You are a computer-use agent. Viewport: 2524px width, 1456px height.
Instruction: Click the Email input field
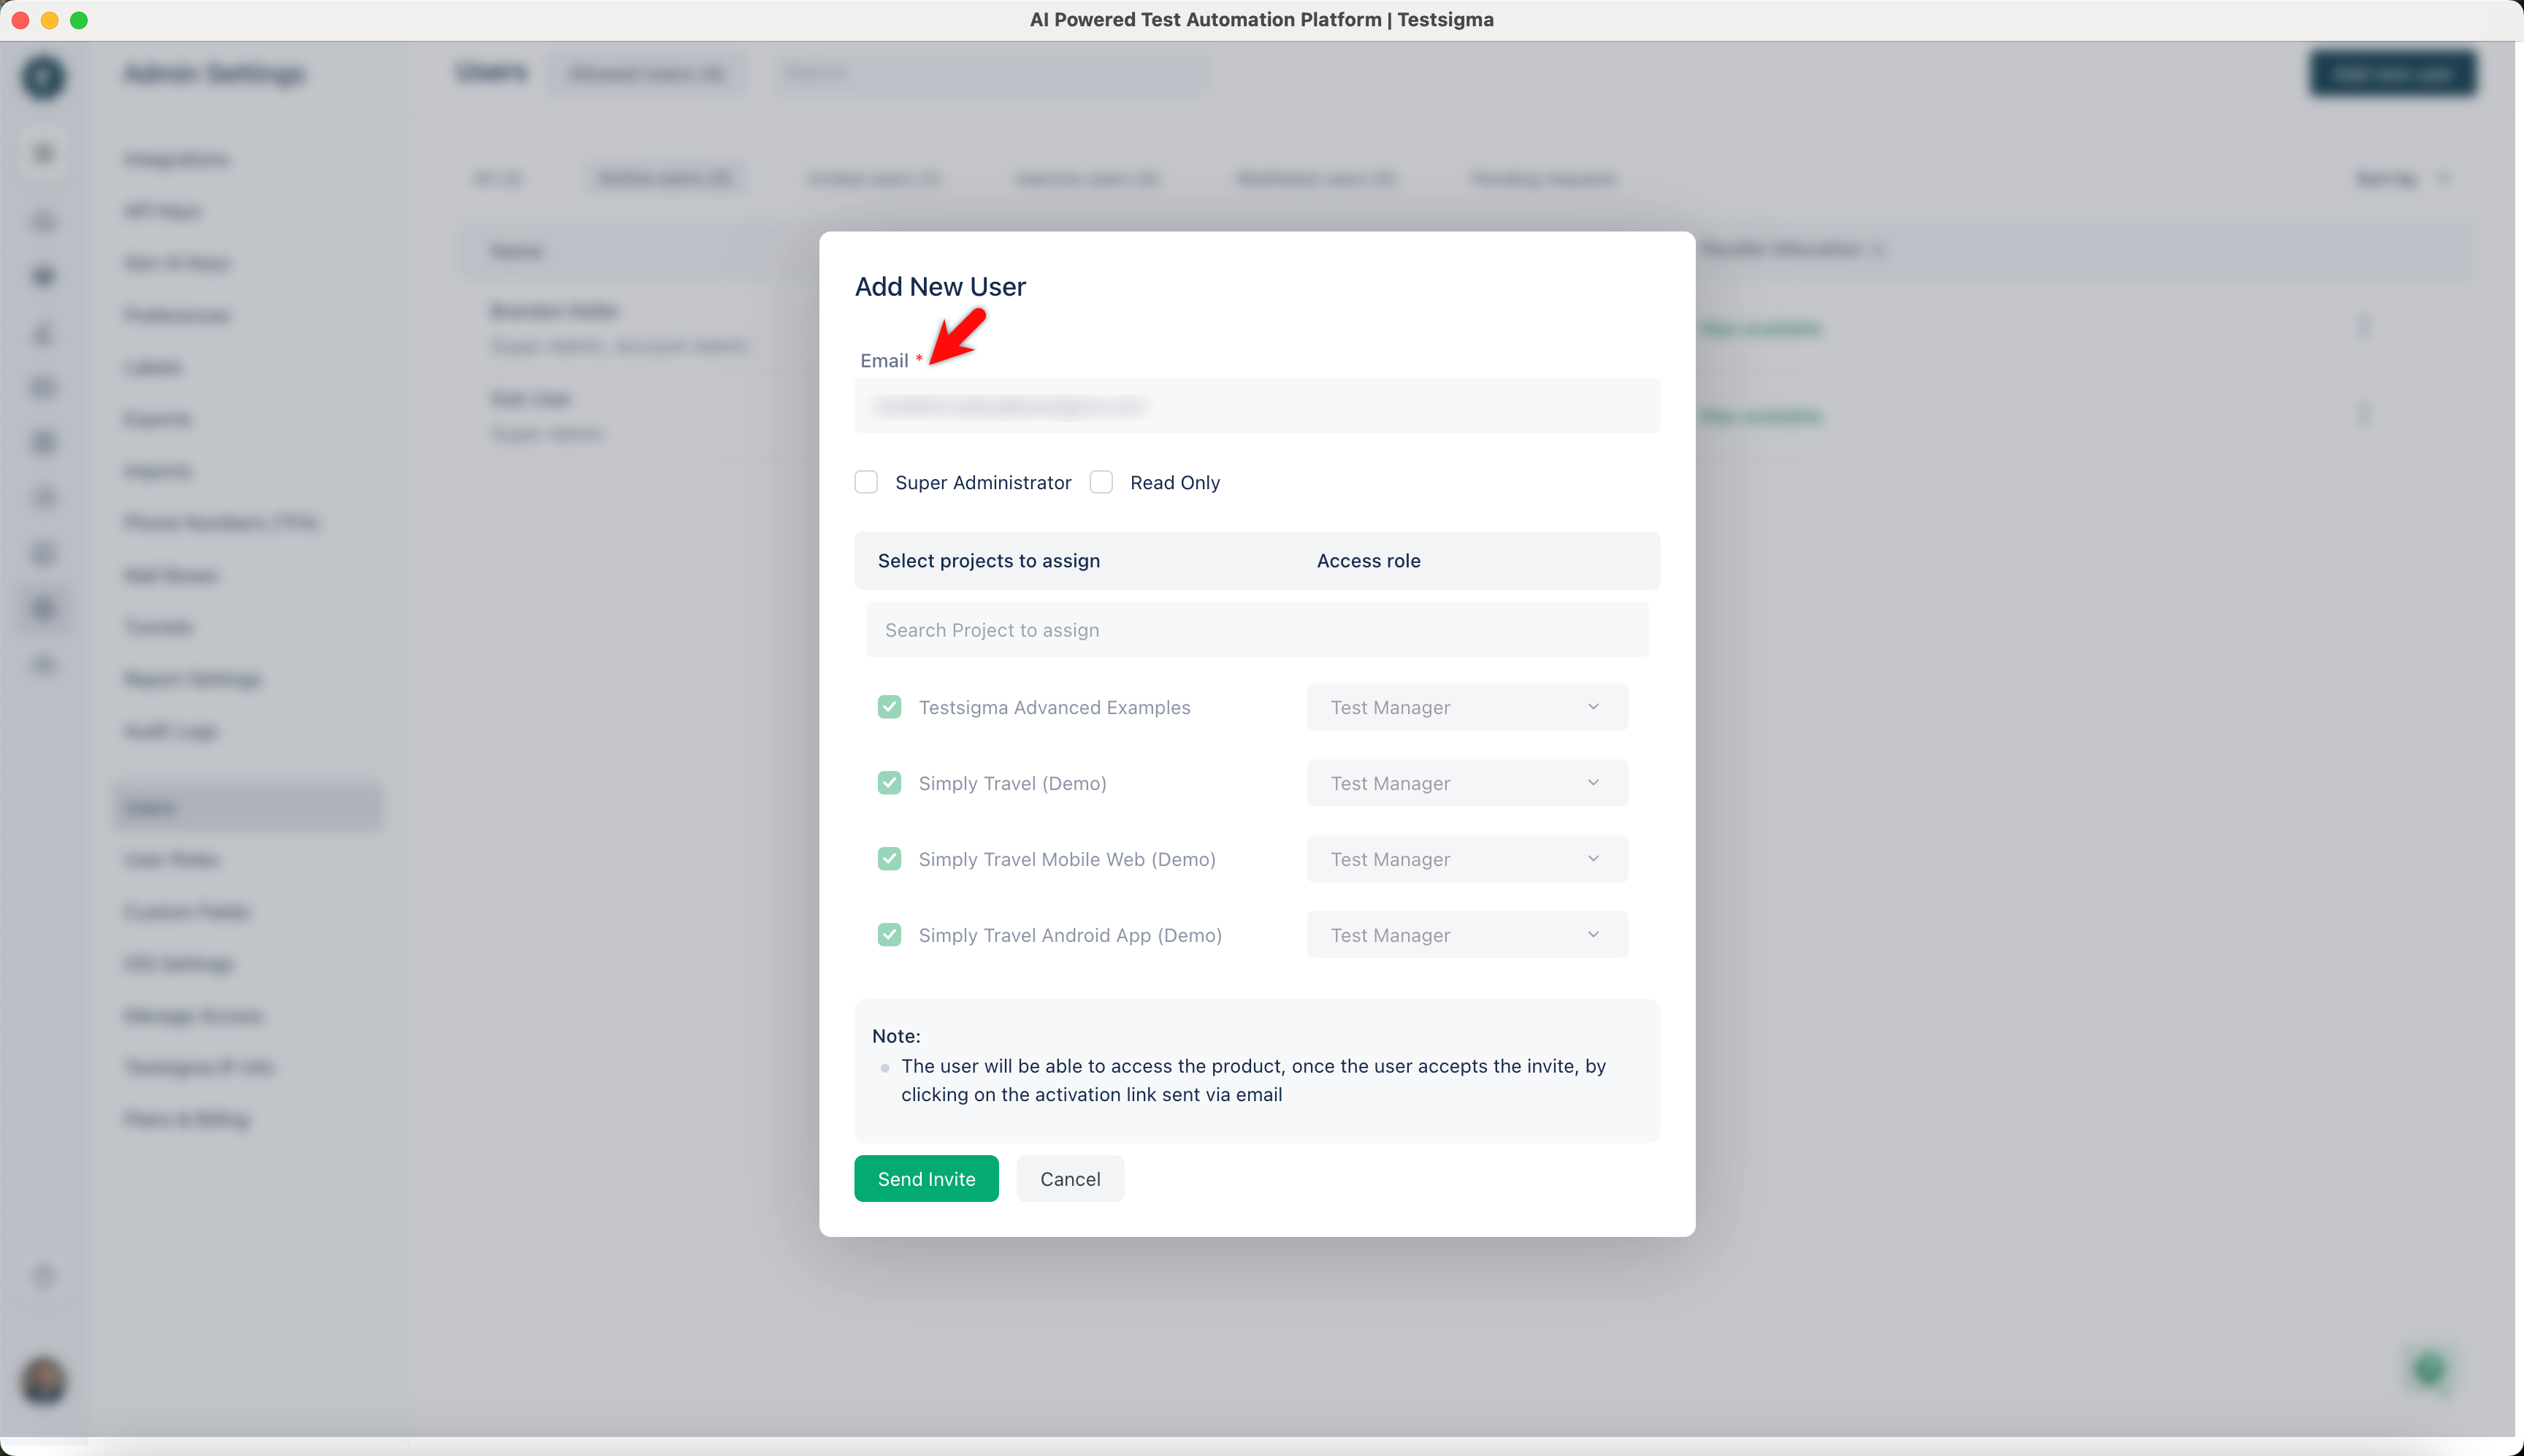point(1257,405)
